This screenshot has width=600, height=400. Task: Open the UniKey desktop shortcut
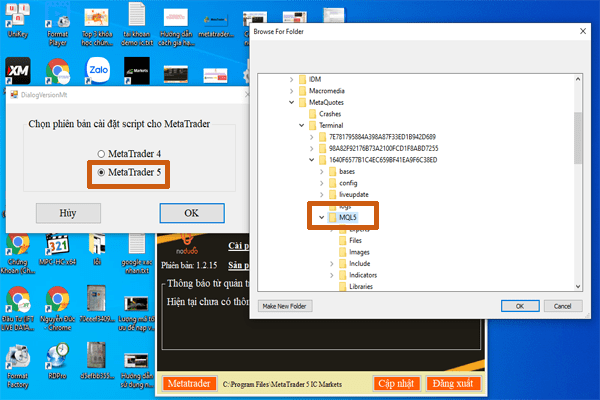tap(18, 20)
